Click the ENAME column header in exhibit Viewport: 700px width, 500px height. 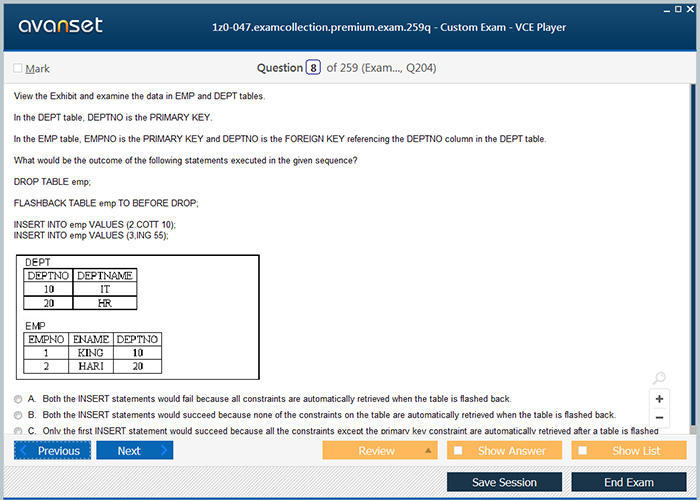click(91, 339)
